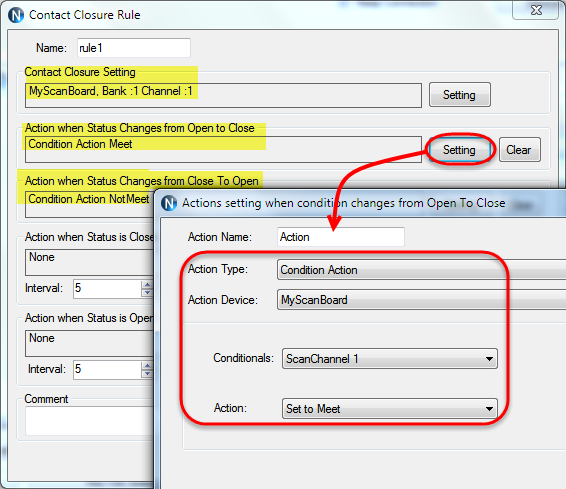Close the Contact Closure Rule window

[536, 10]
